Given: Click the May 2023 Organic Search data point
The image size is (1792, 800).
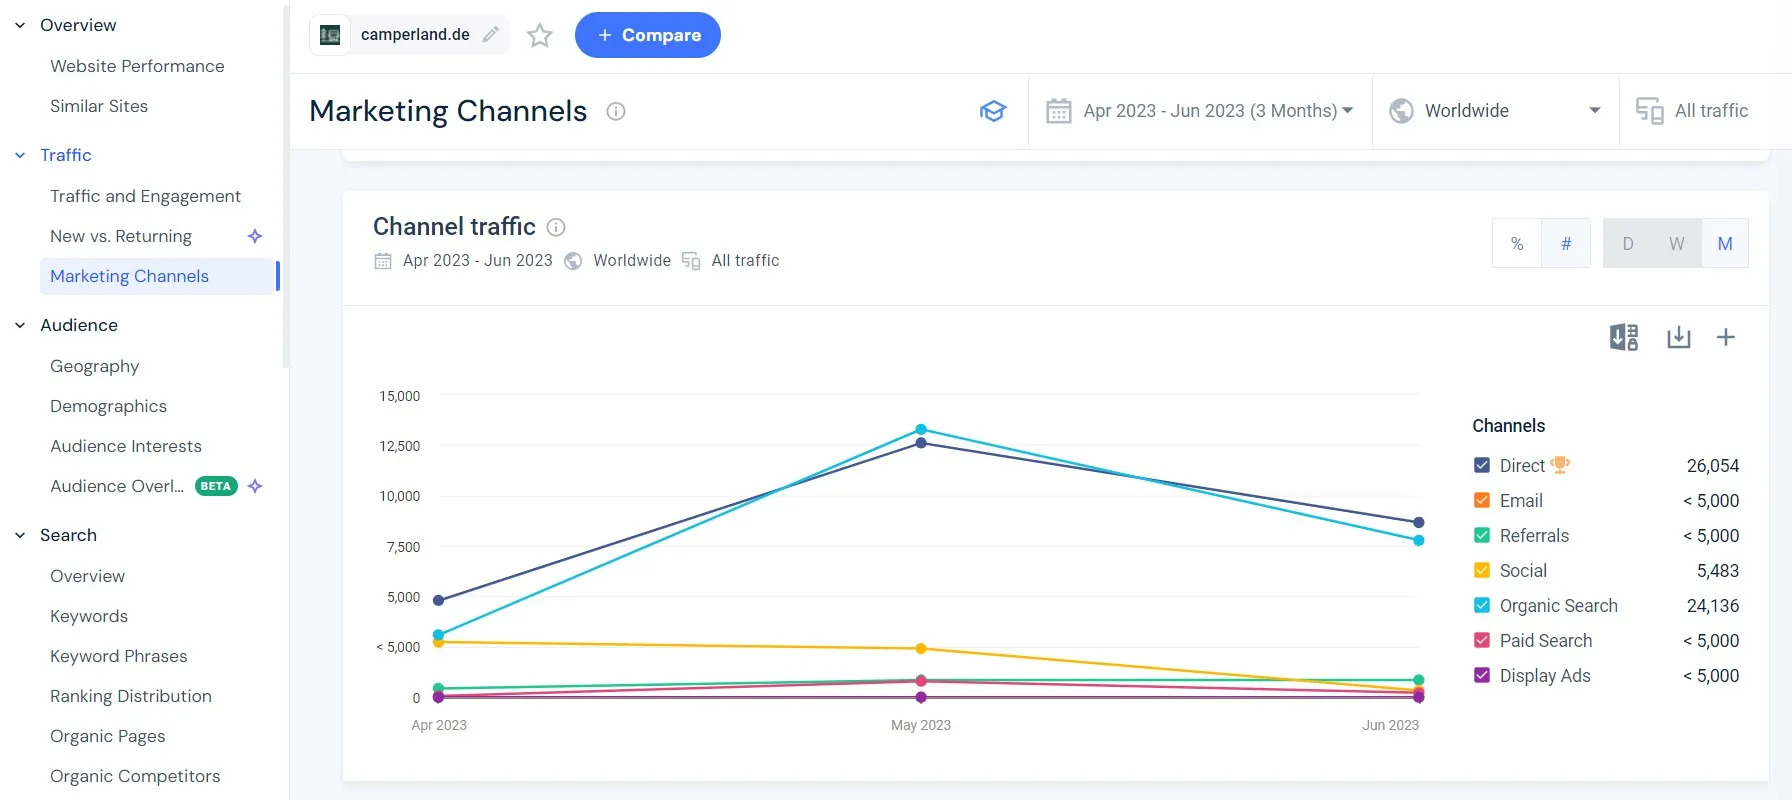Looking at the screenshot, I should (x=921, y=430).
